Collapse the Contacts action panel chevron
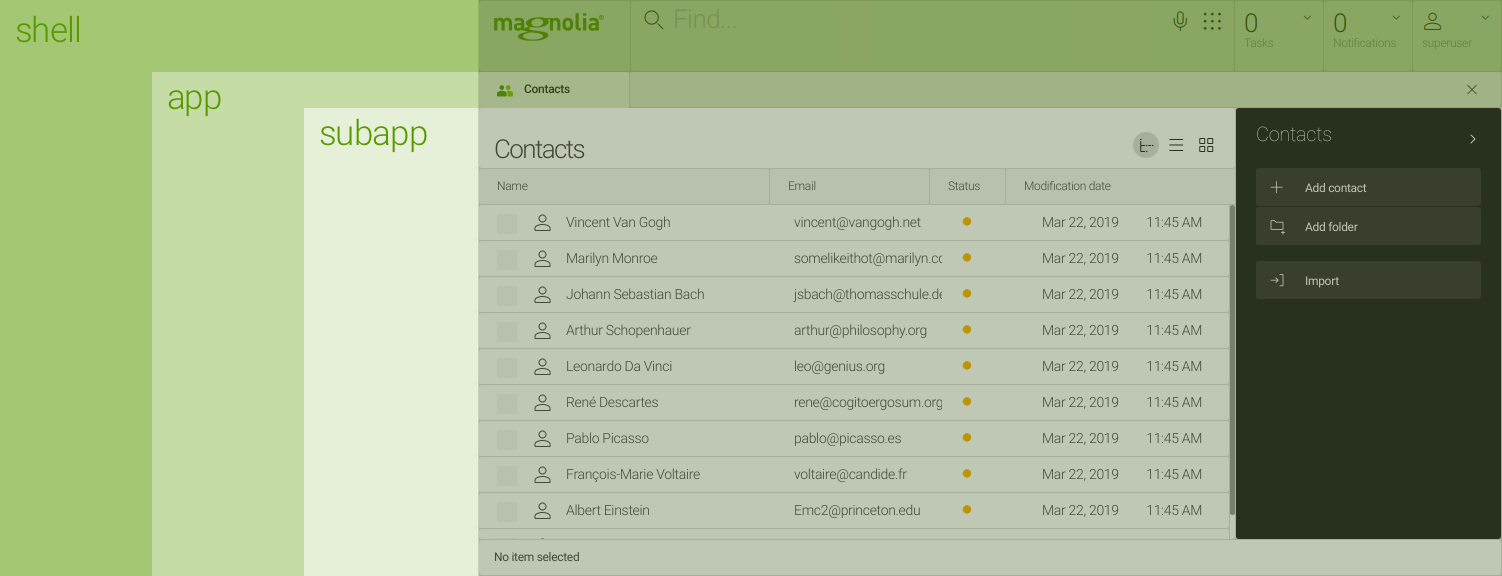The image size is (1502, 576). [1472, 139]
